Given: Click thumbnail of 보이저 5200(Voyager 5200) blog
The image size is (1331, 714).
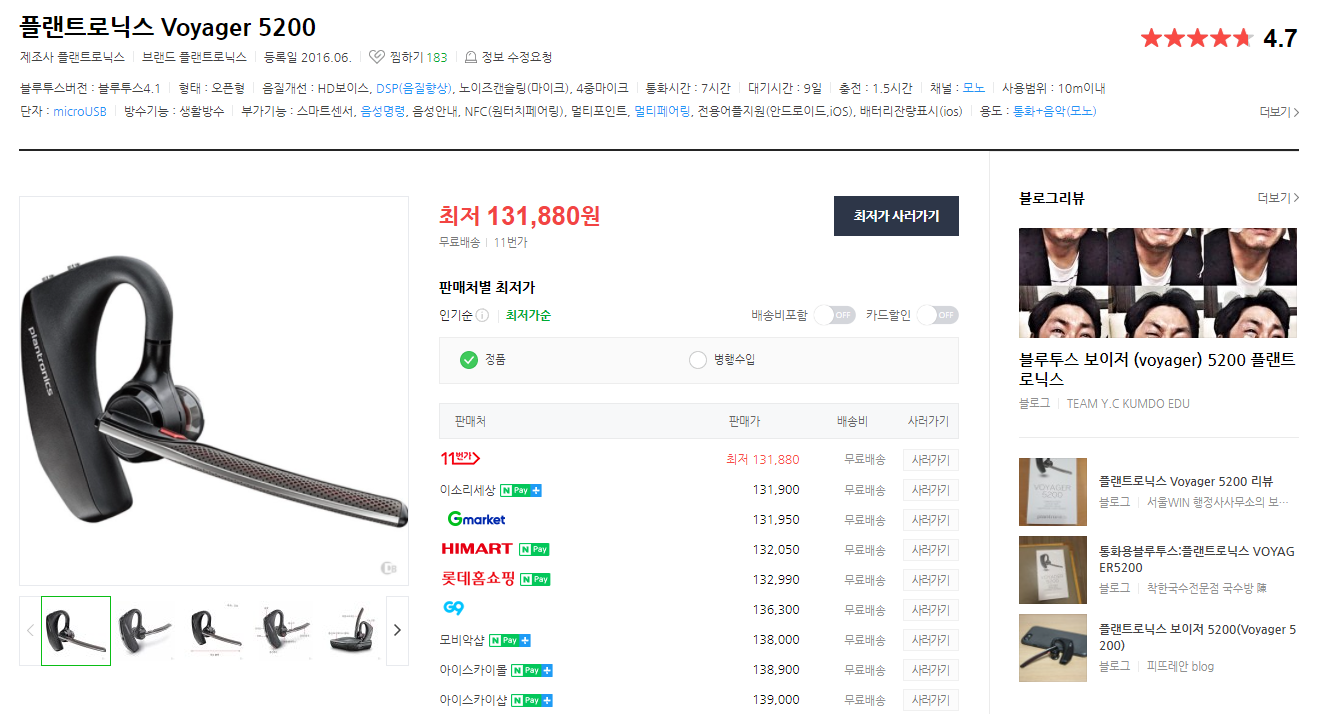Looking at the screenshot, I should pos(1053,648).
